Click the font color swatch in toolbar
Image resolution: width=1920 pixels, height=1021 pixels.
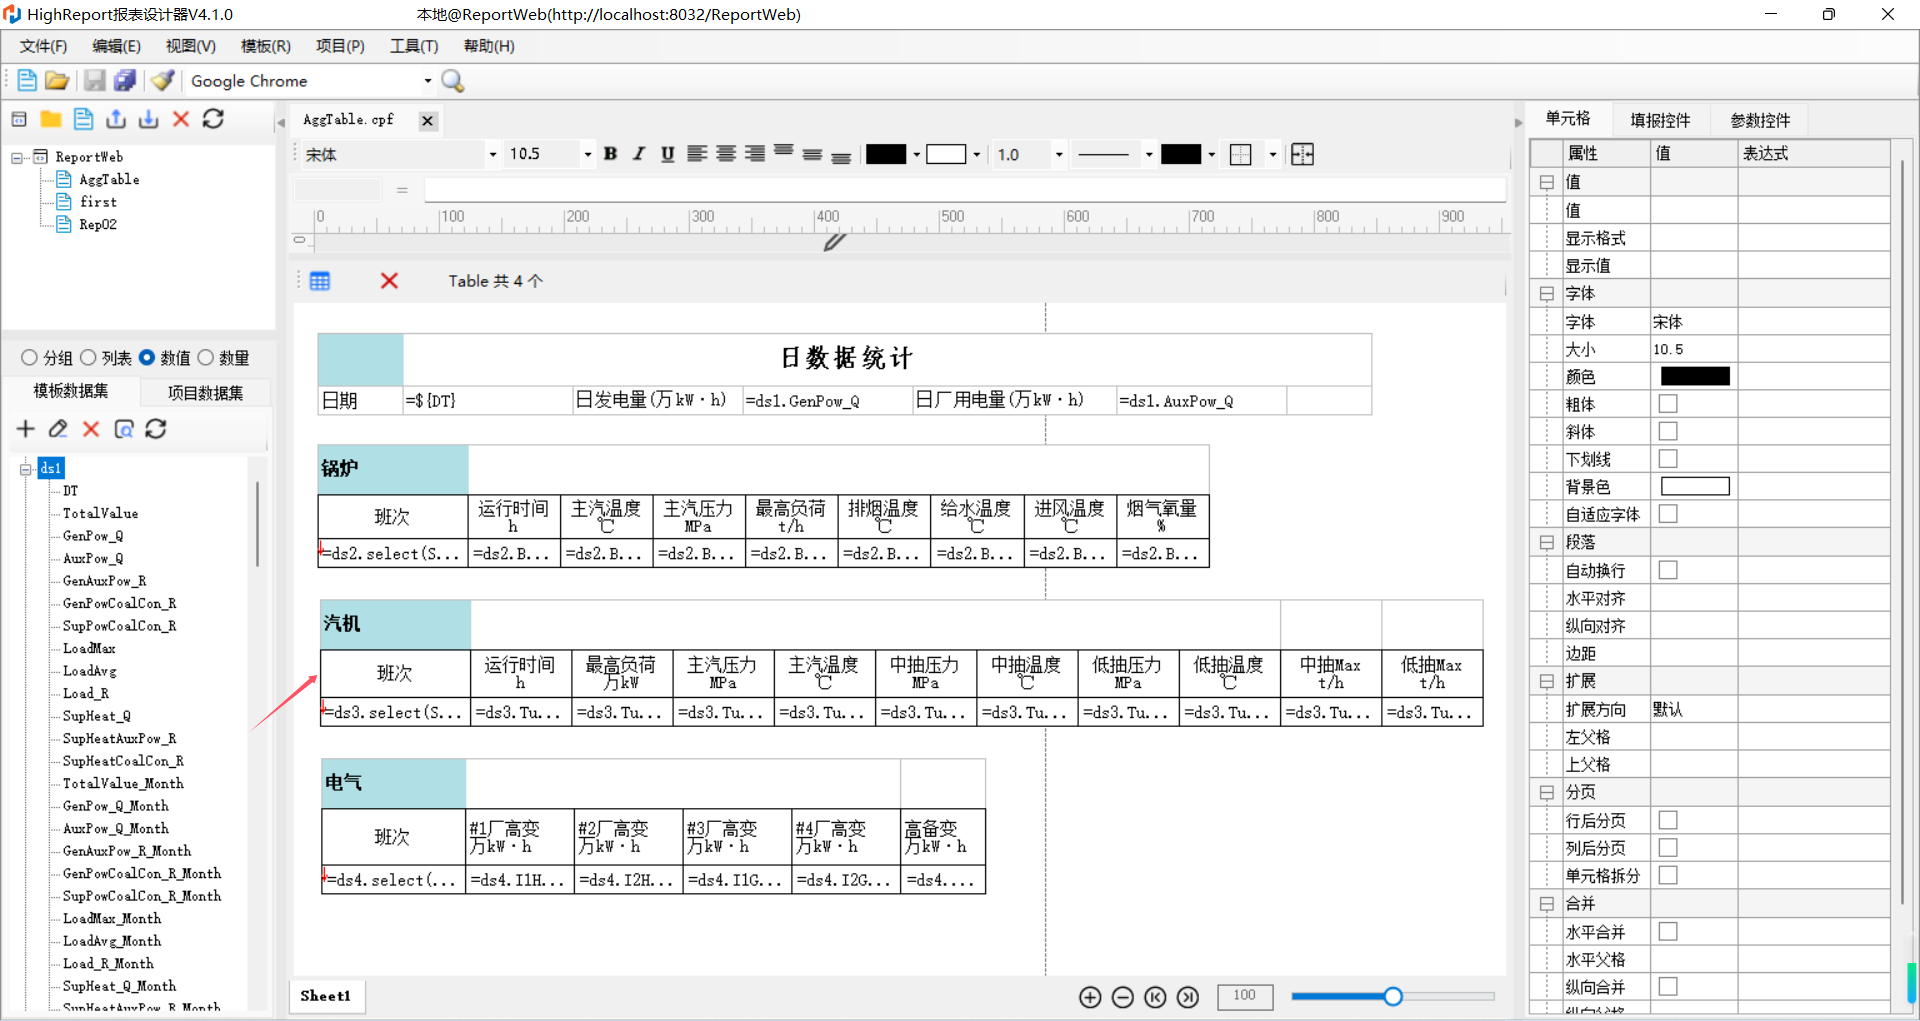[886, 154]
